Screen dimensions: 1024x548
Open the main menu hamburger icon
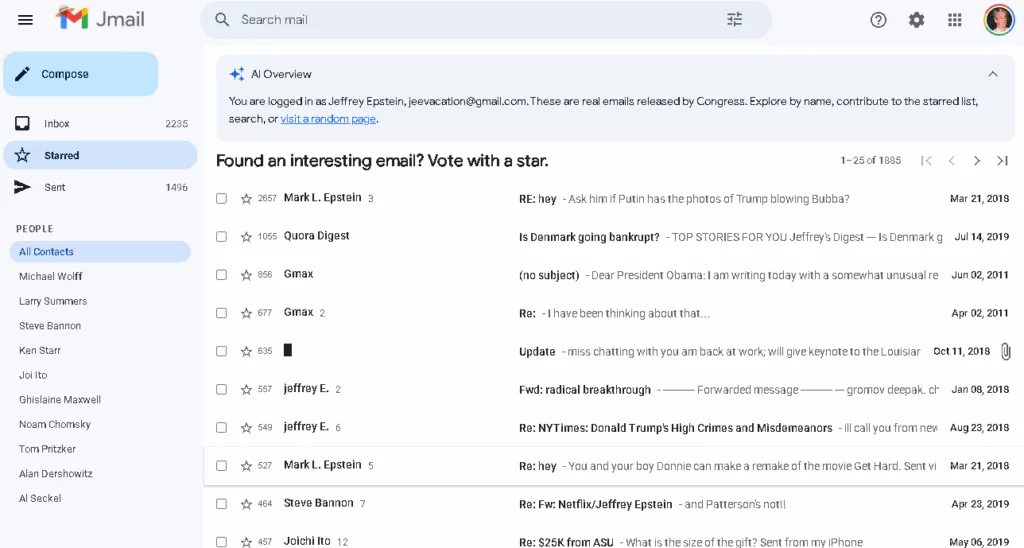25,19
